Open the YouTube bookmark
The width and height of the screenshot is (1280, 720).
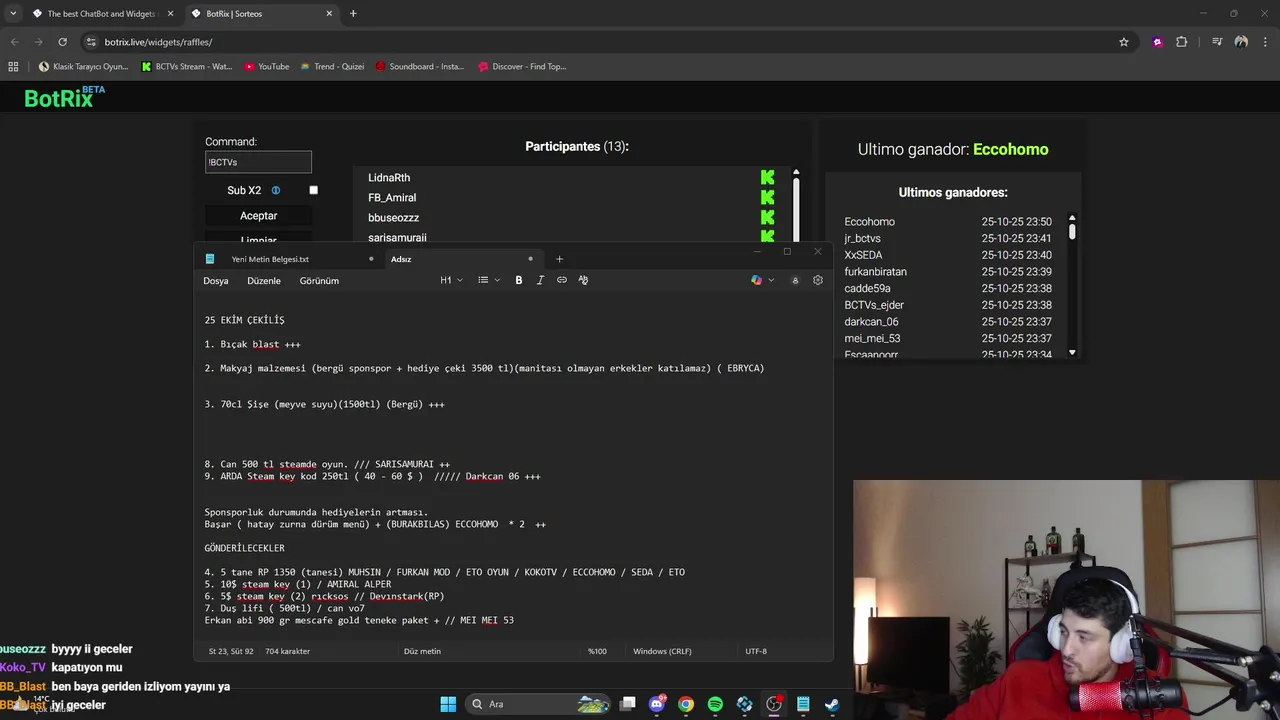coord(267,67)
